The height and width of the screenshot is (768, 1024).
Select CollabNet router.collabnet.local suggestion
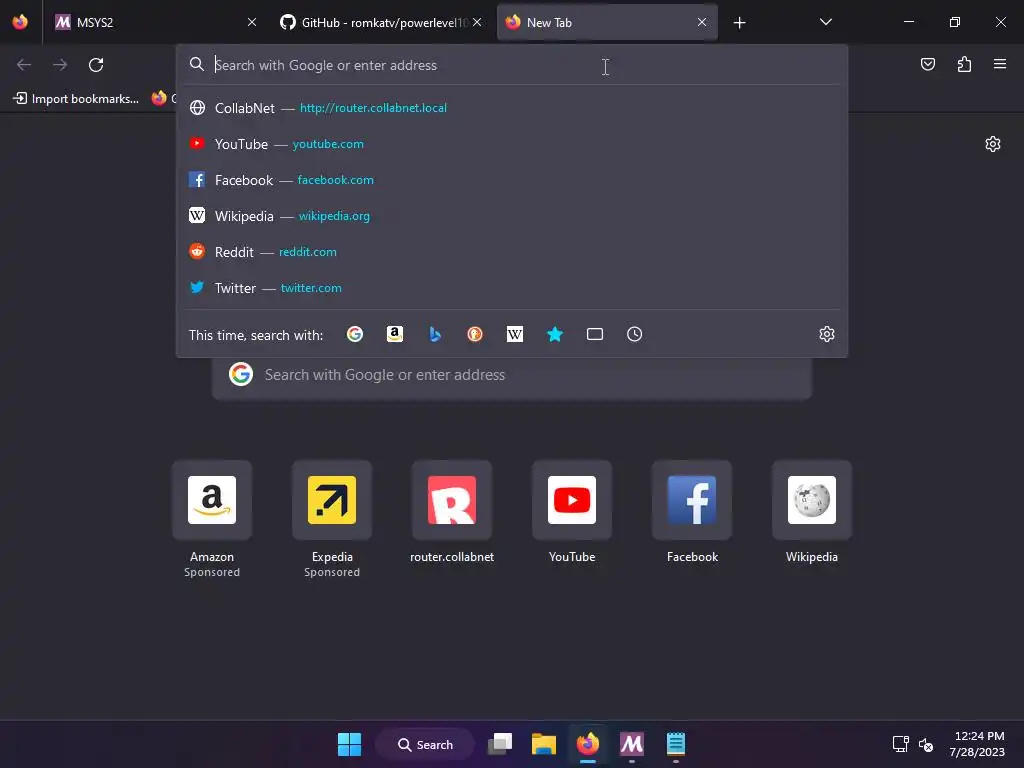click(512, 108)
